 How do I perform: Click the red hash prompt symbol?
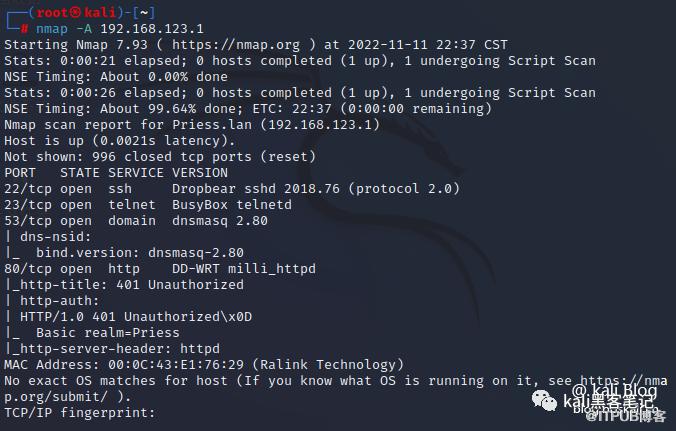pyautogui.click(x=25, y=29)
